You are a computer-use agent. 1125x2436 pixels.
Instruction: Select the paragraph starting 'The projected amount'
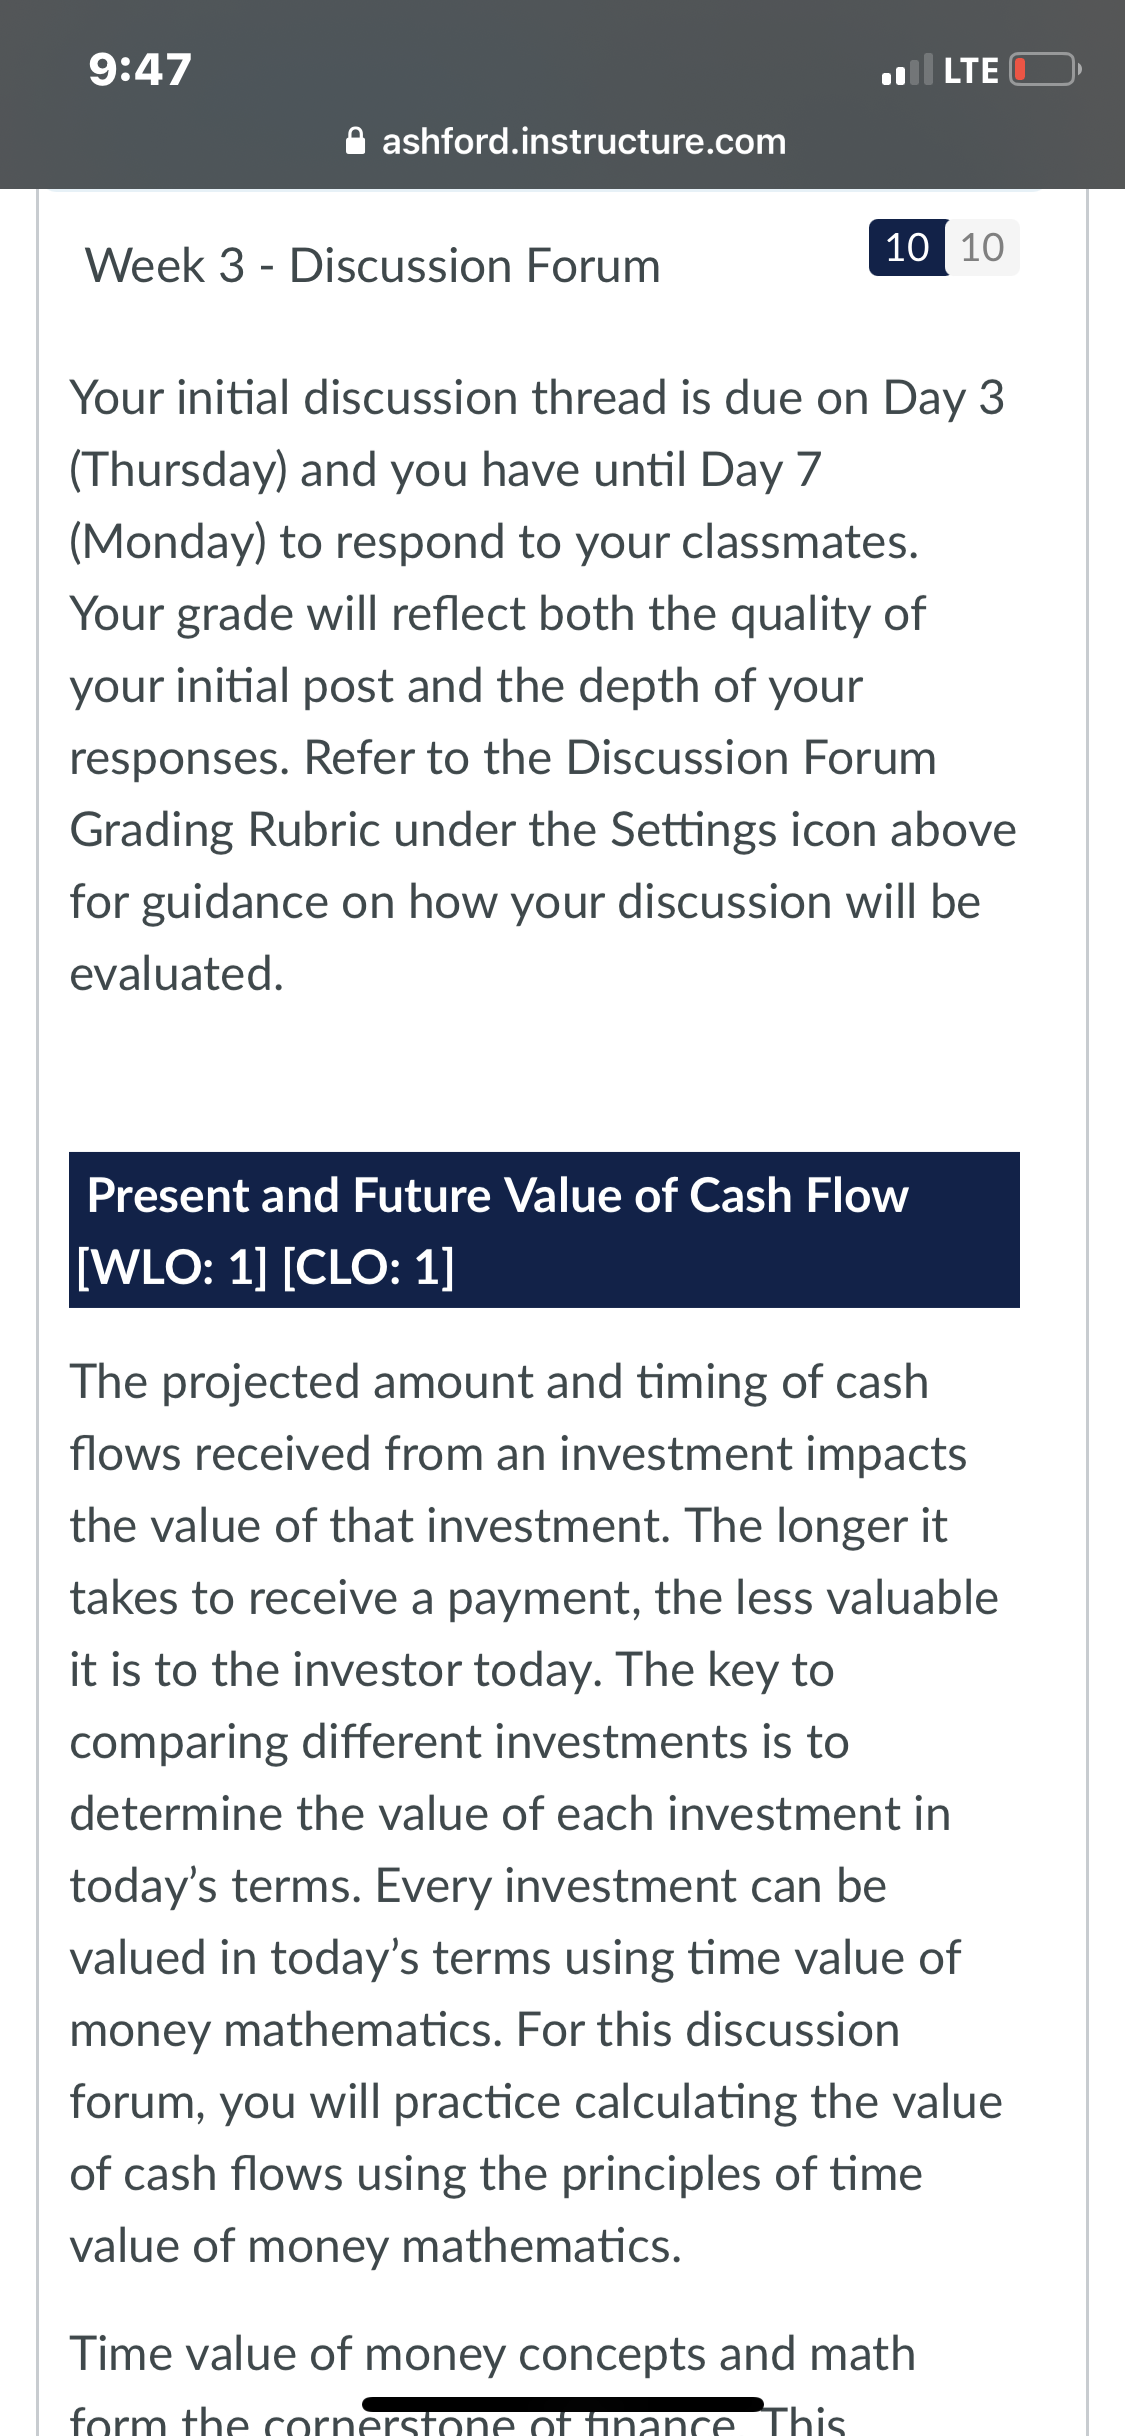pos(536,1814)
